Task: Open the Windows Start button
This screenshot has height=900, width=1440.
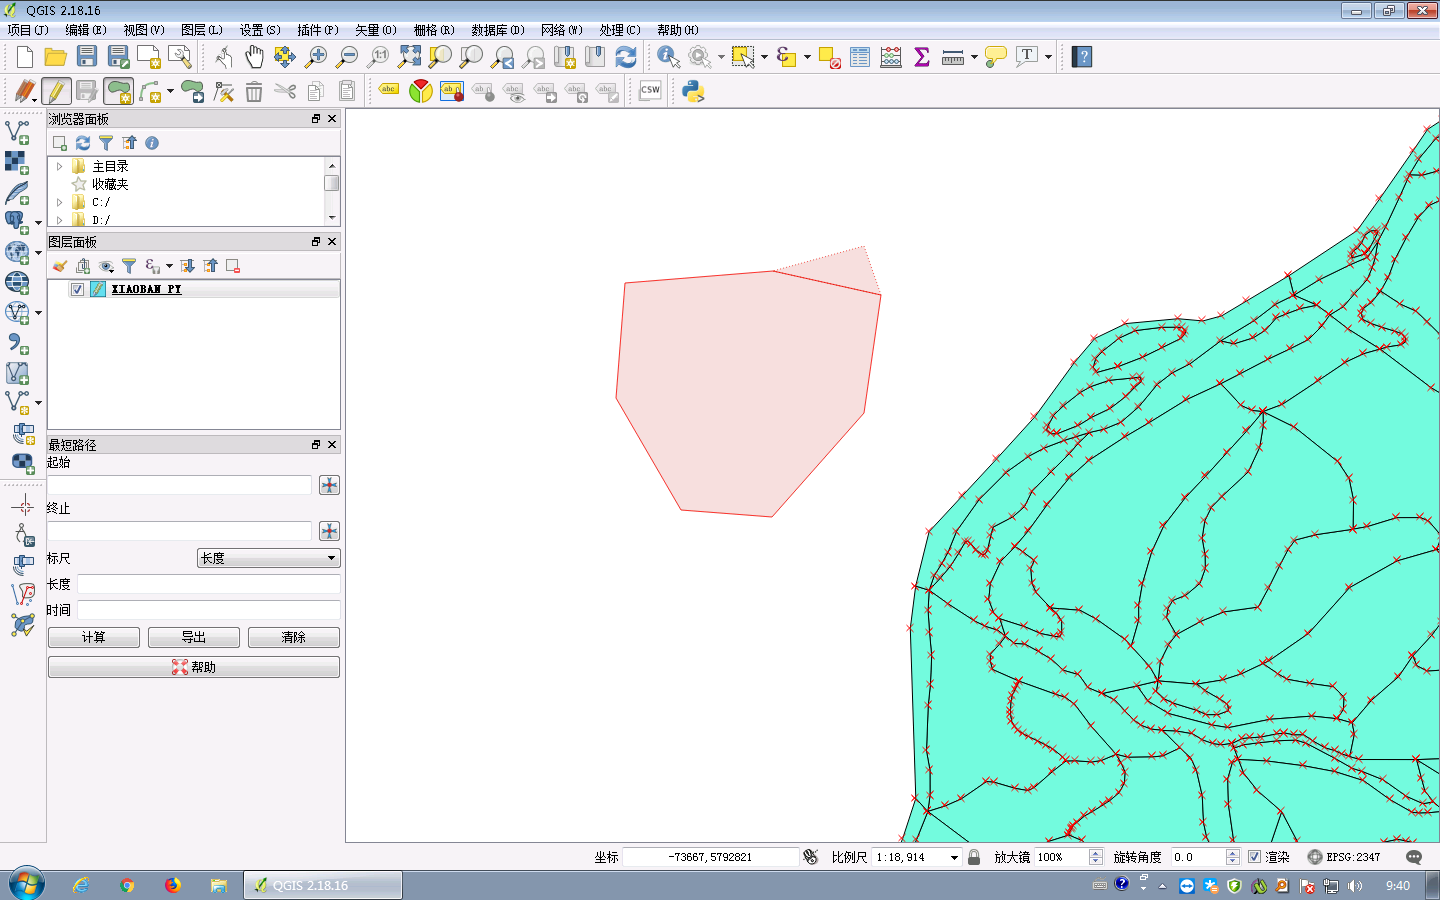Action: [26, 885]
